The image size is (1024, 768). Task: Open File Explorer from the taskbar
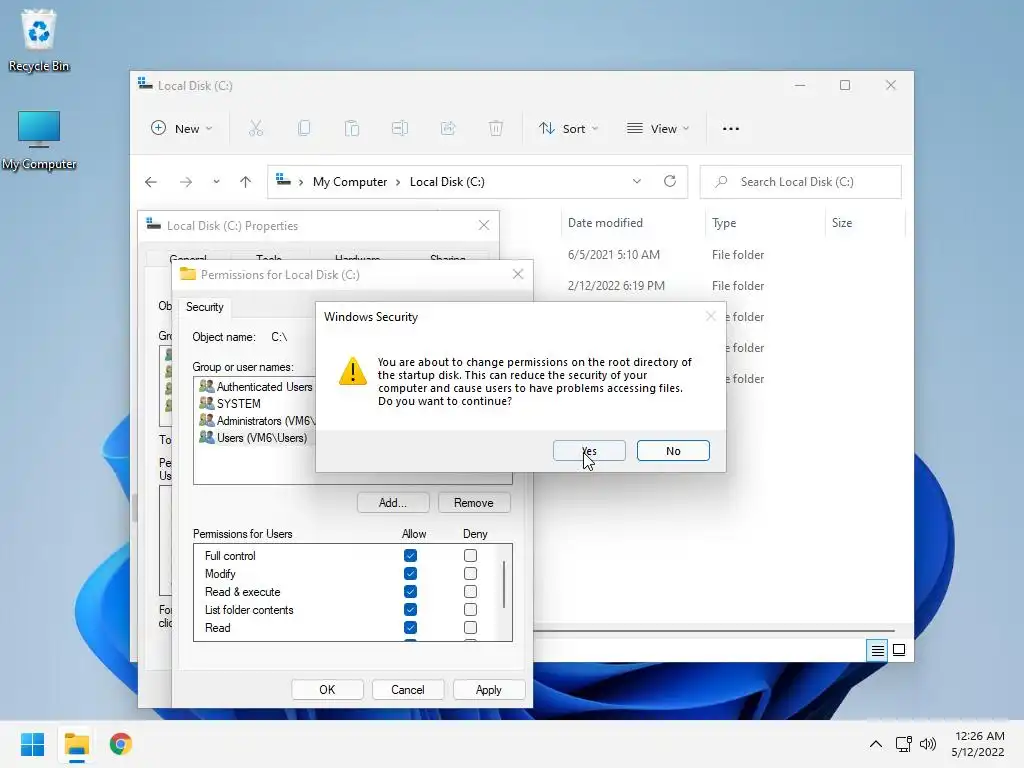[76, 744]
